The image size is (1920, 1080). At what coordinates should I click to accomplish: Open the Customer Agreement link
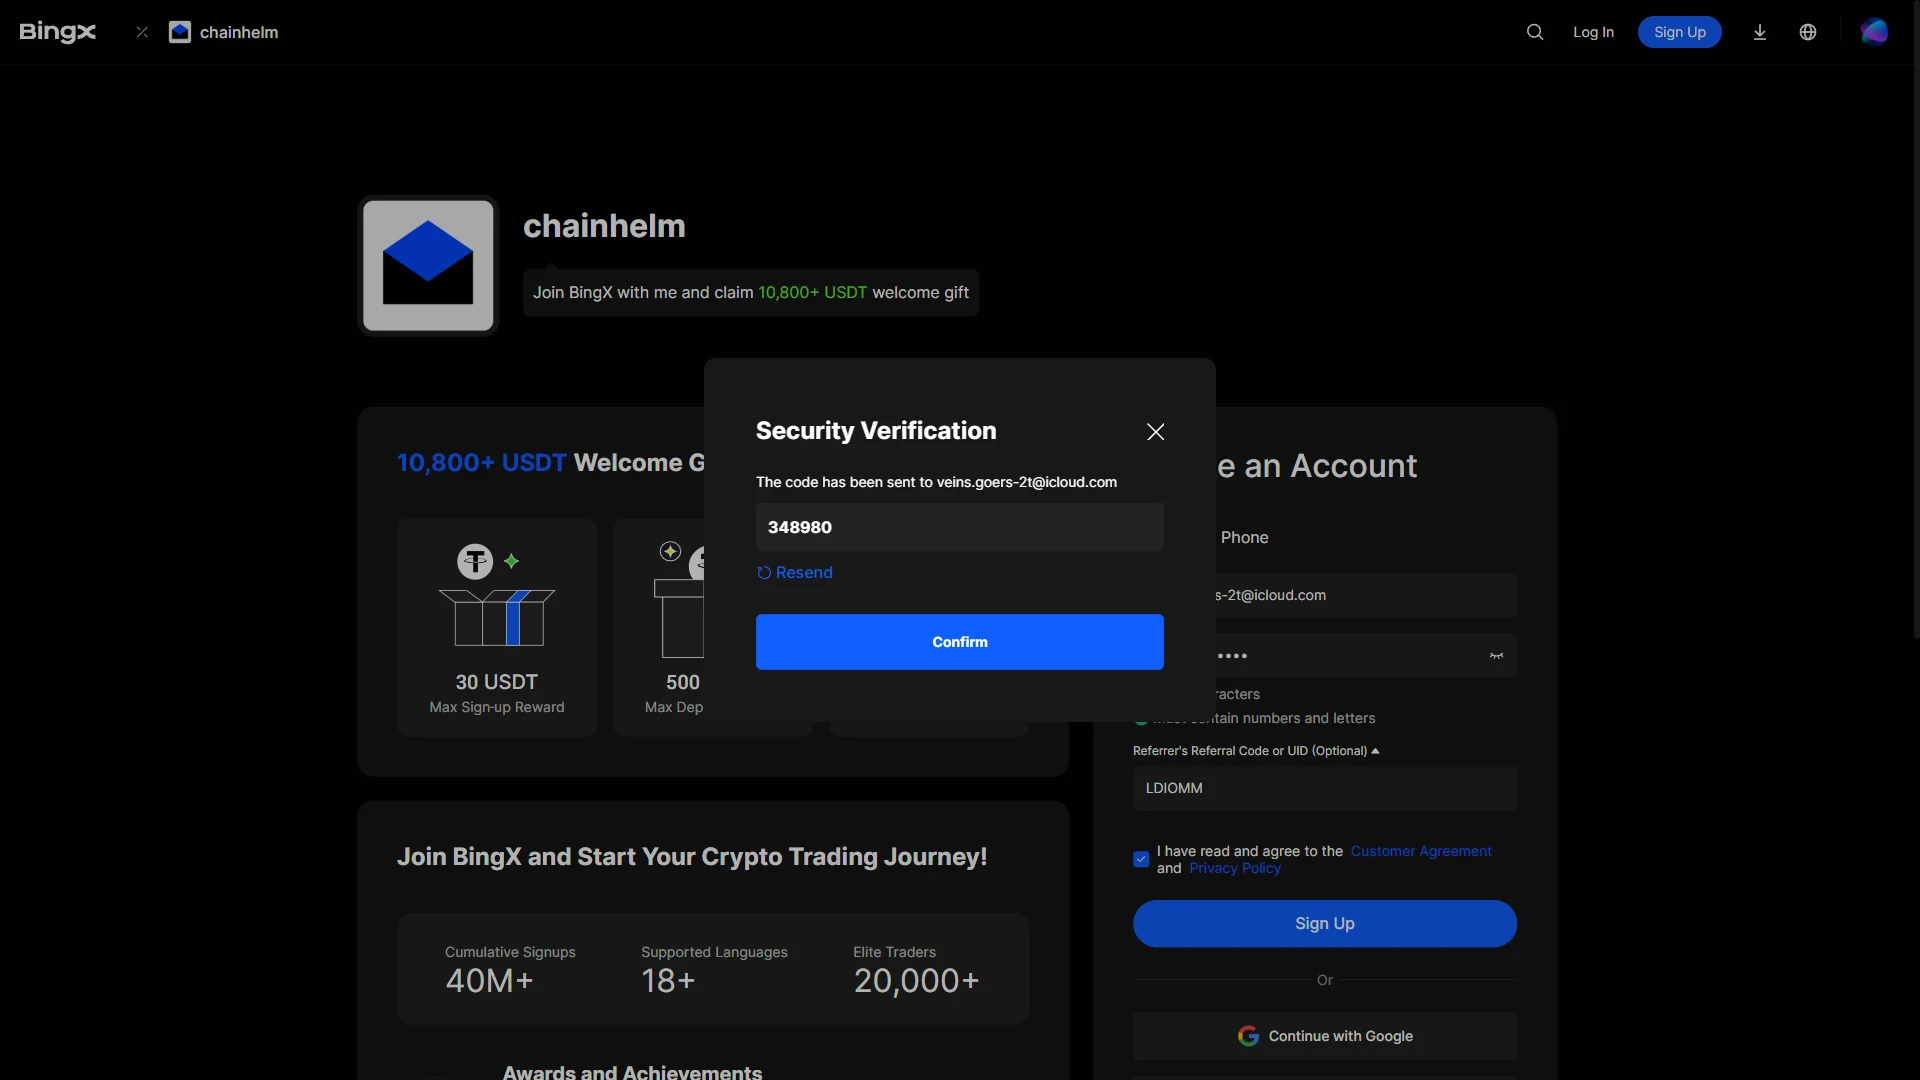(1421, 851)
